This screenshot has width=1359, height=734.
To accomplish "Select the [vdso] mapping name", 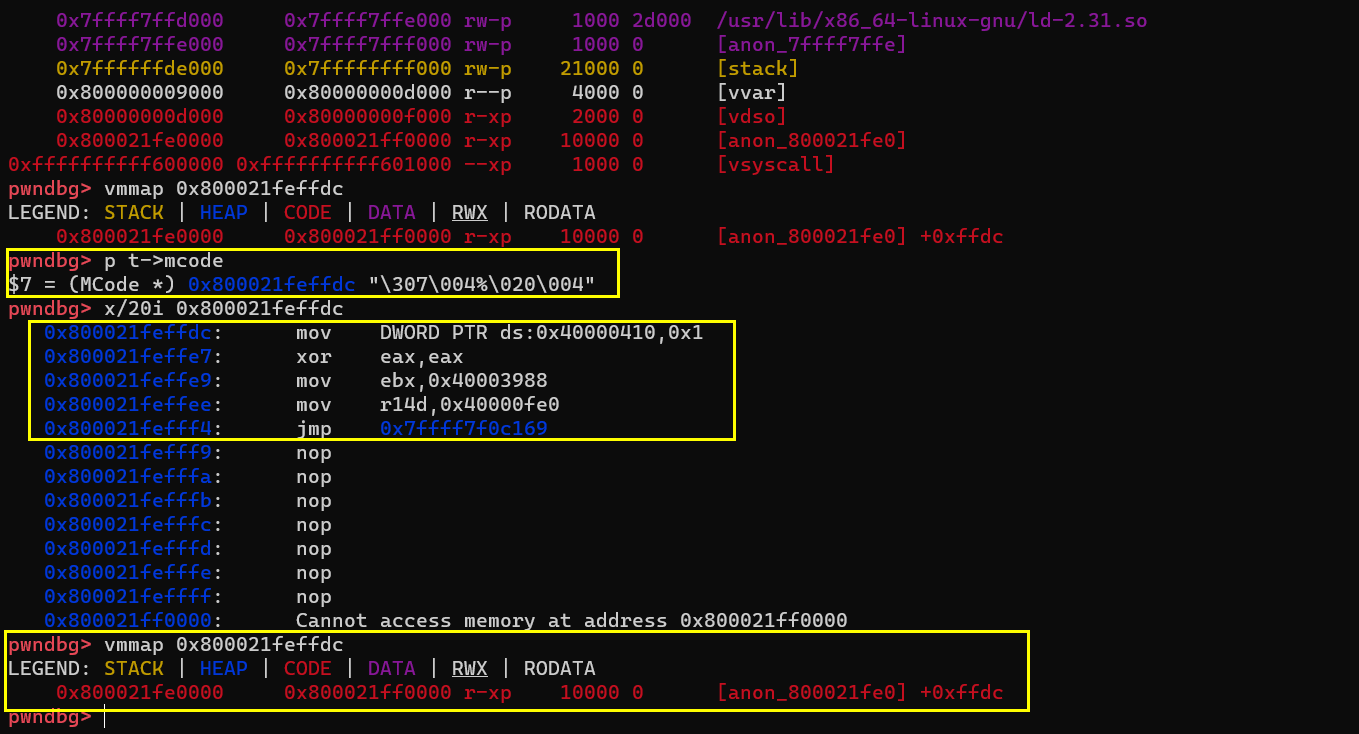I will (752, 117).
